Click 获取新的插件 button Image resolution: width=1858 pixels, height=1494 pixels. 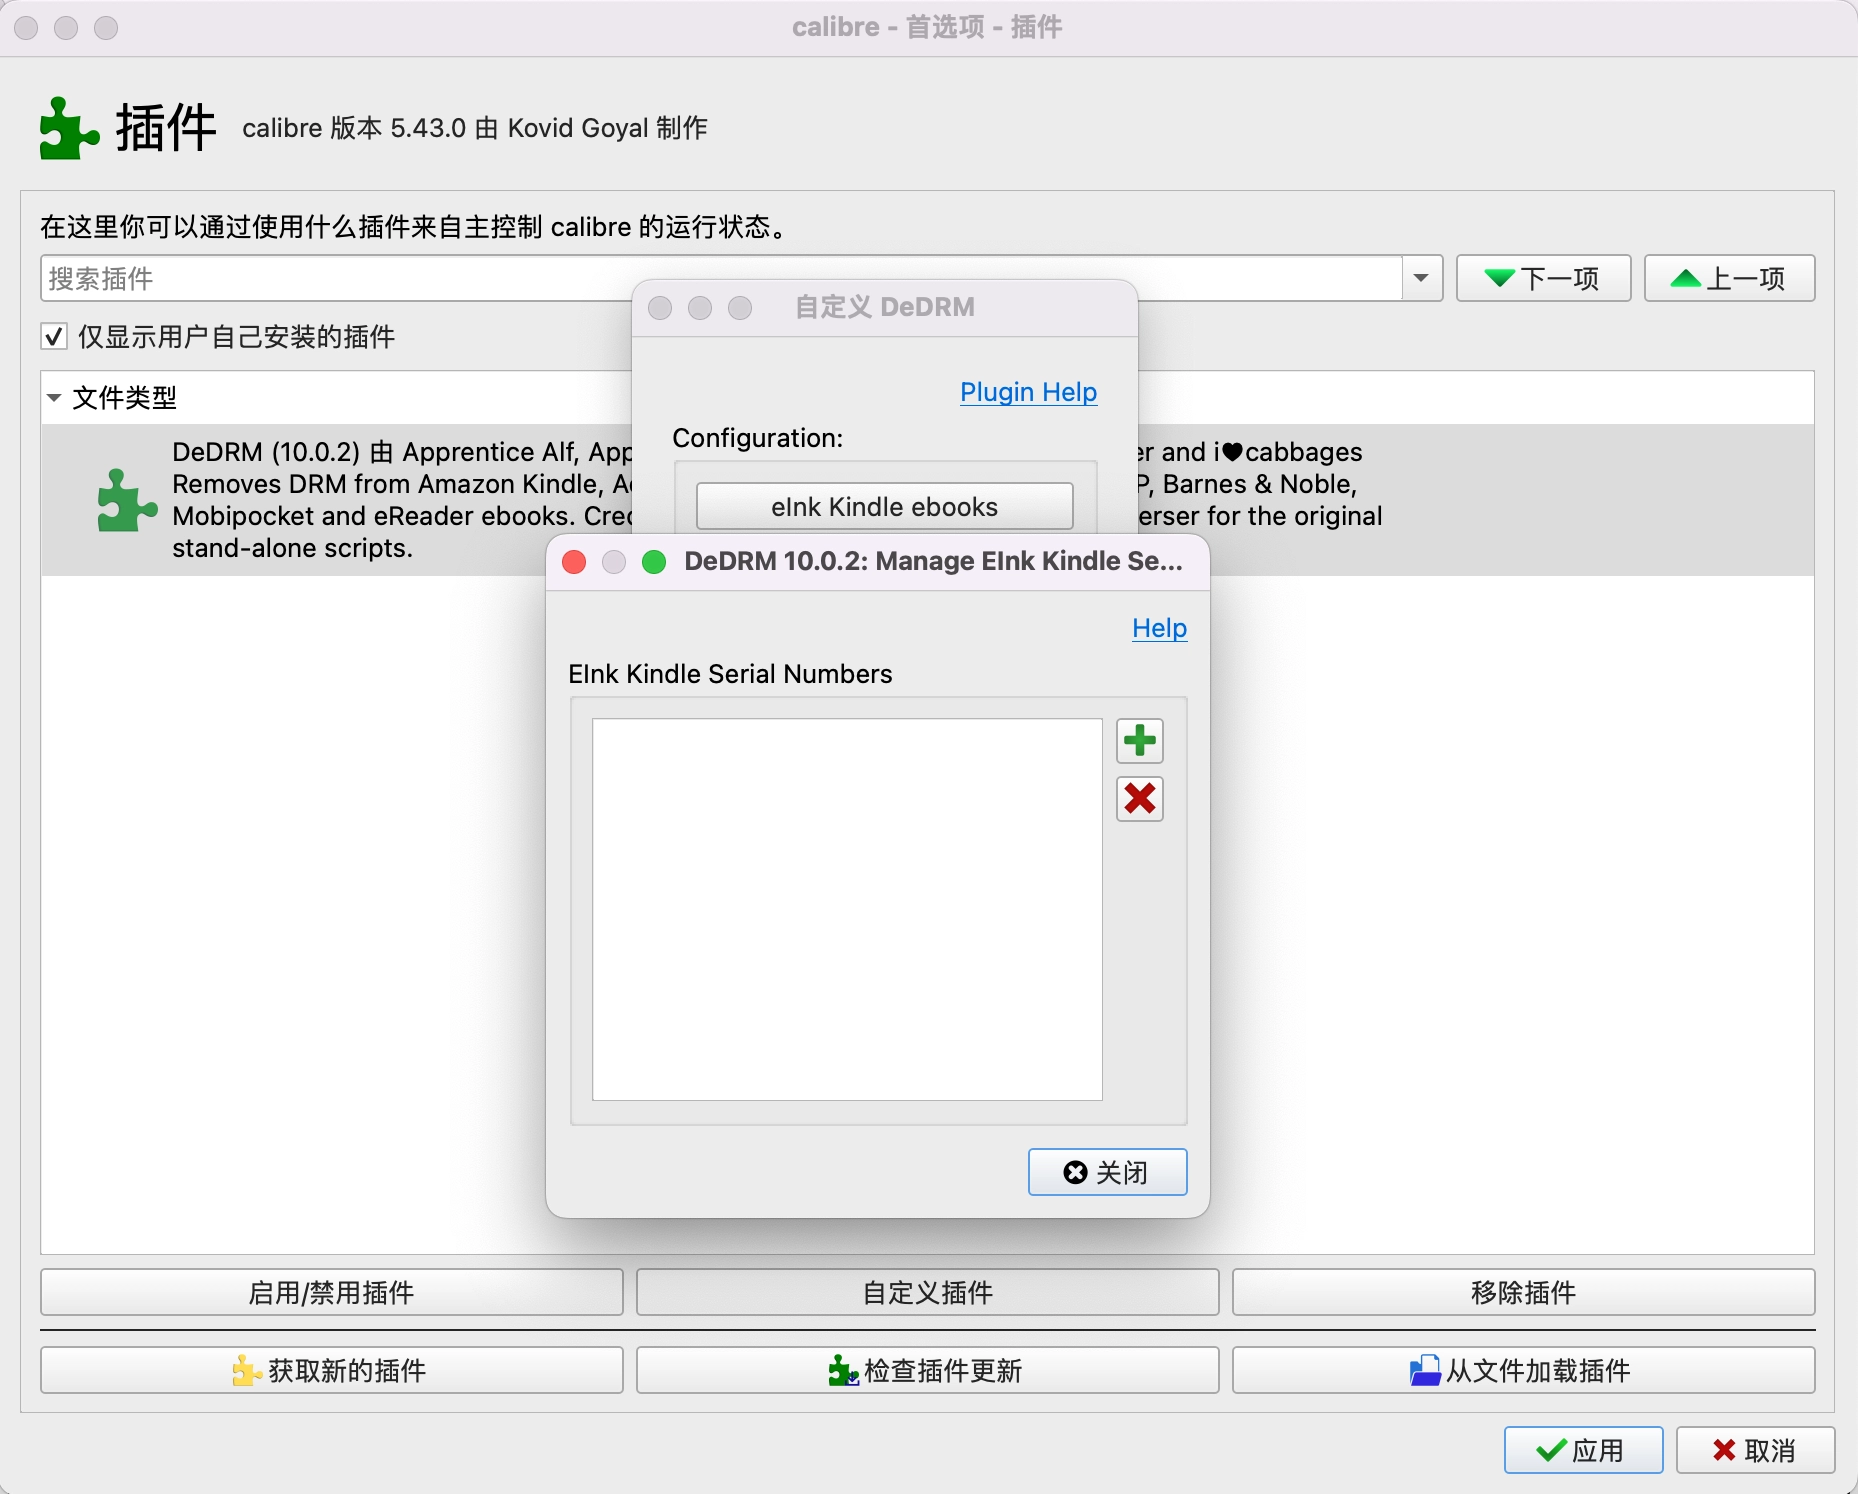tap(331, 1370)
